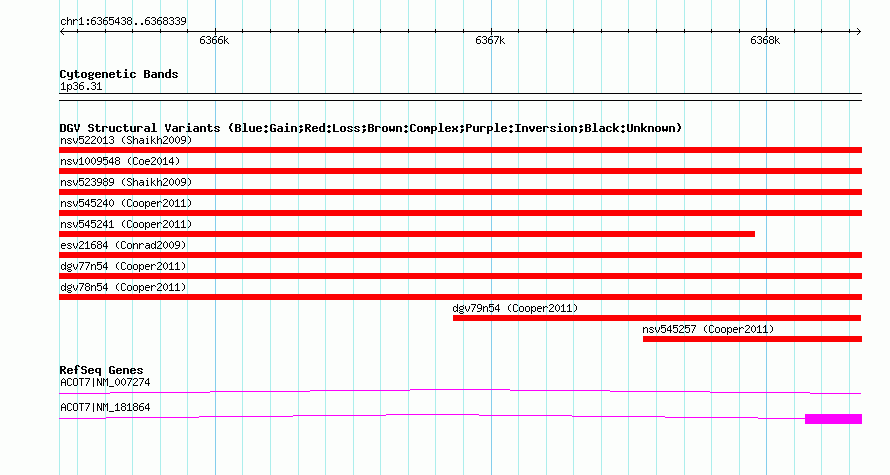
Task: Click the 1p36.31 band label
Action: click(x=81, y=87)
